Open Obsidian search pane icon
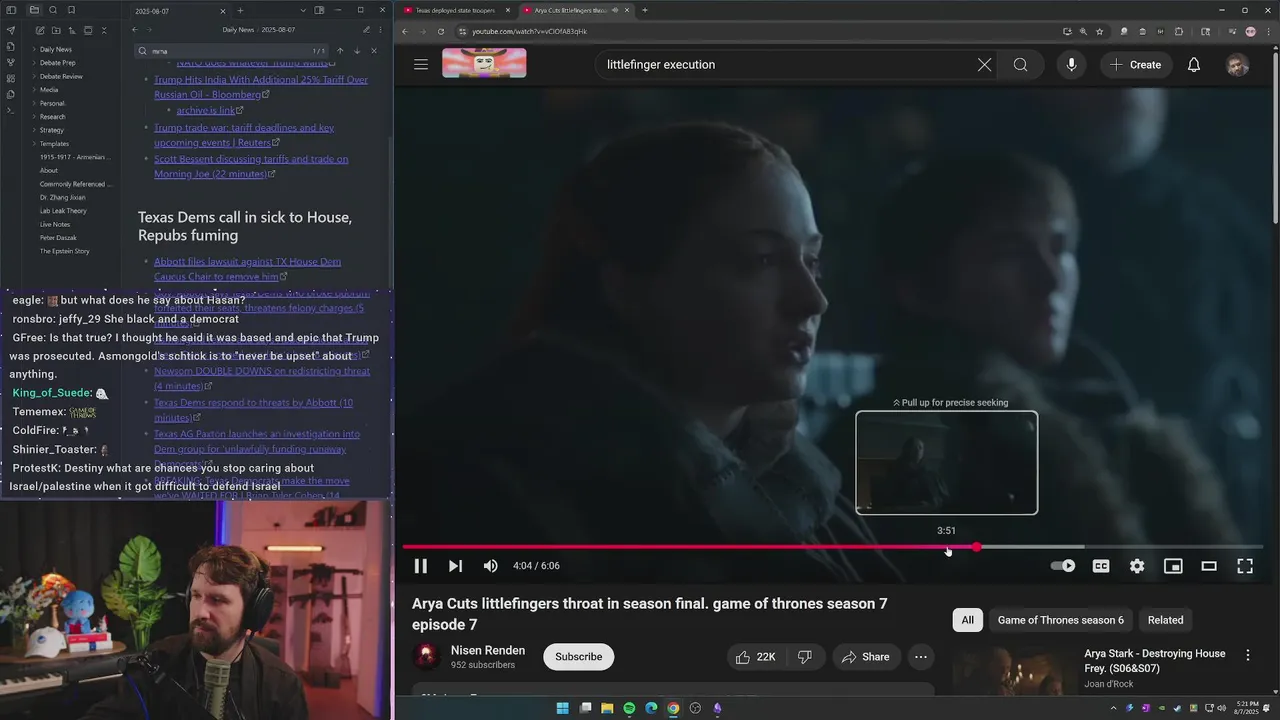Image resolution: width=1280 pixels, height=720 pixels. (51, 10)
